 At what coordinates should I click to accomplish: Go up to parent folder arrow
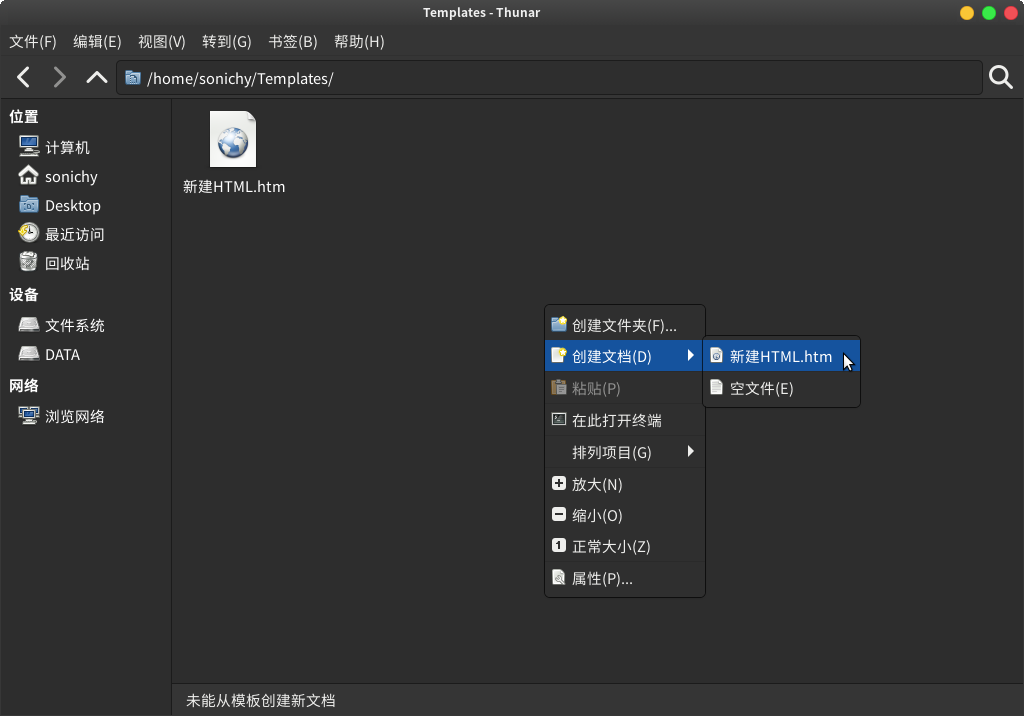click(96, 77)
